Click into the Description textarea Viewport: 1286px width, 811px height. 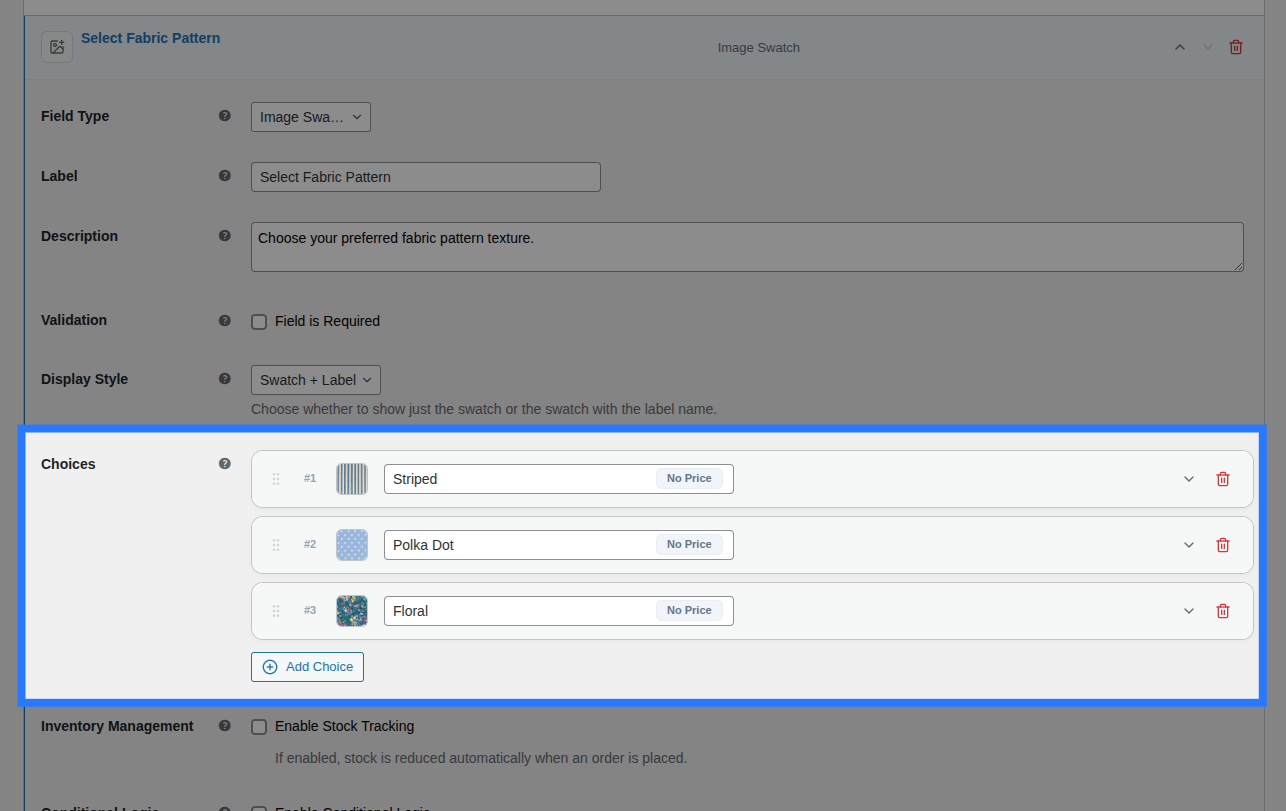(x=747, y=247)
